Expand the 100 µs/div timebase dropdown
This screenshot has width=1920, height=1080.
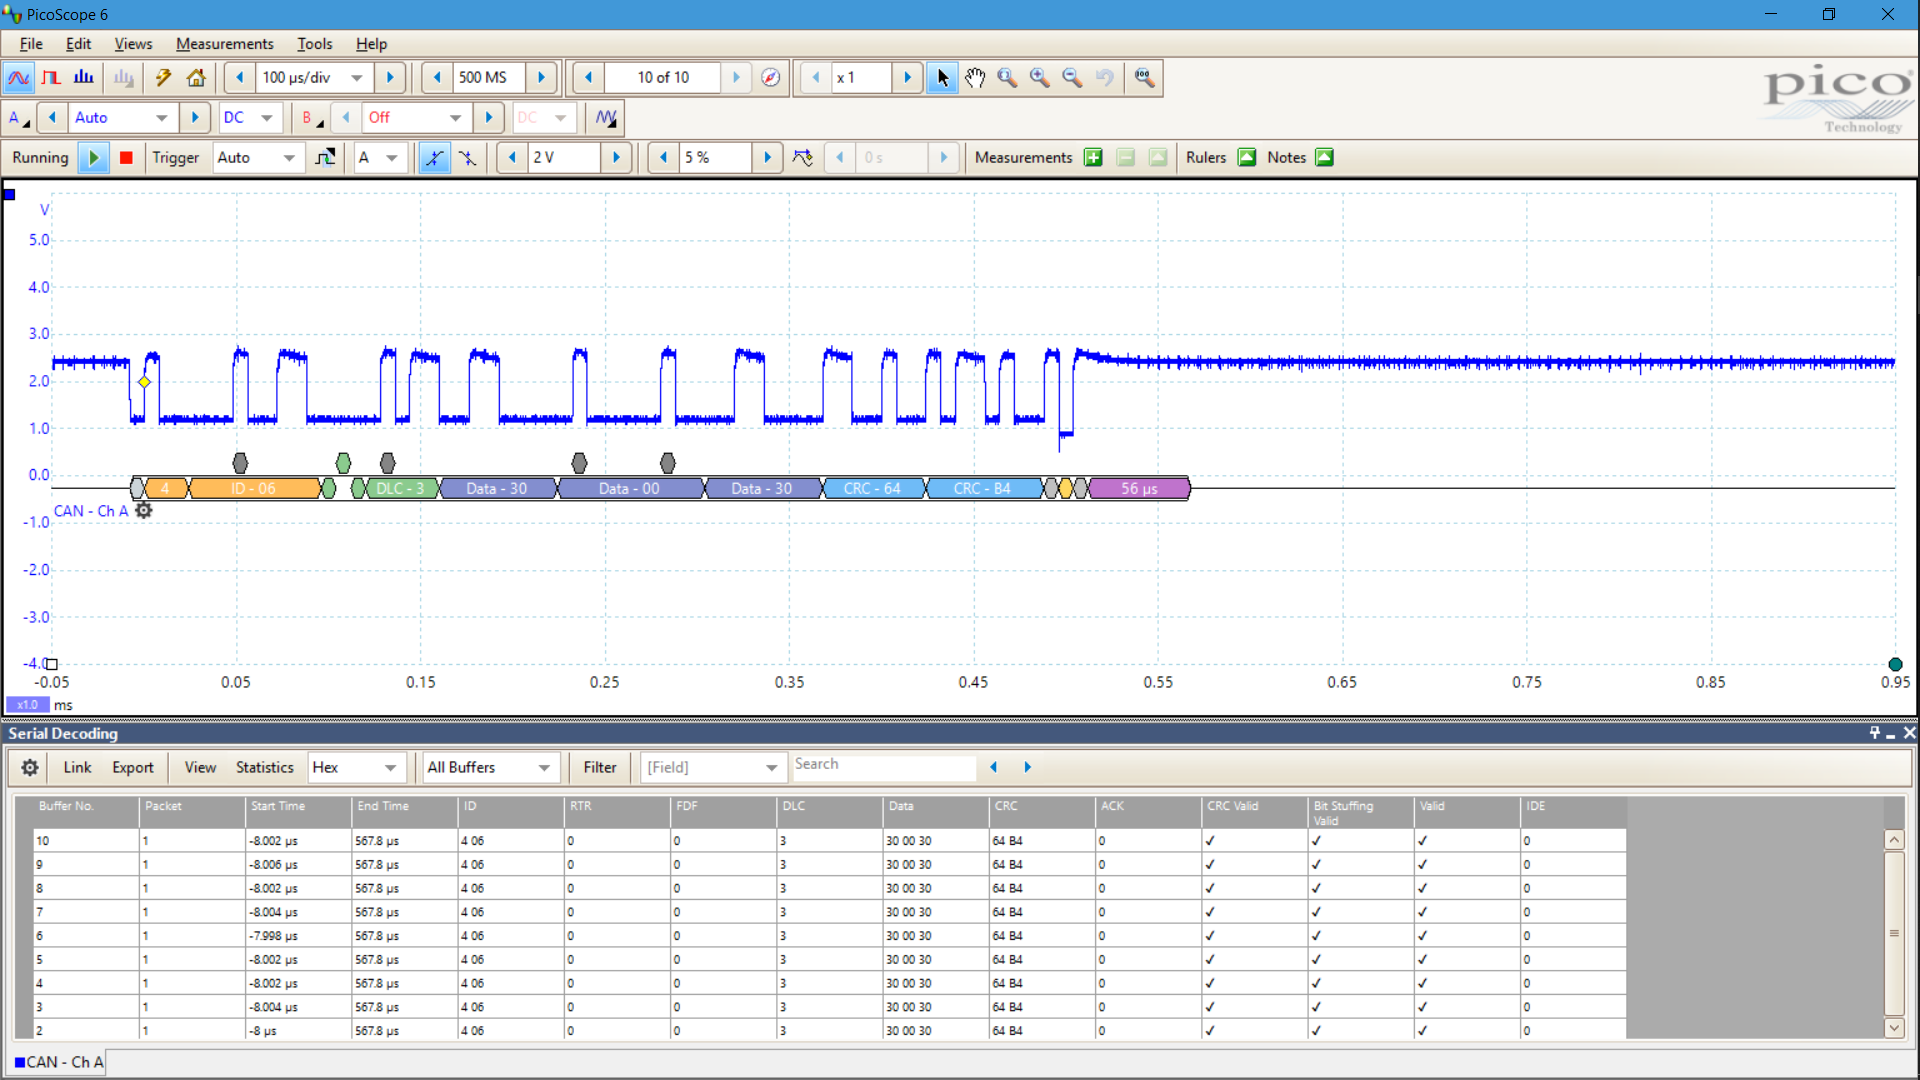coord(357,78)
